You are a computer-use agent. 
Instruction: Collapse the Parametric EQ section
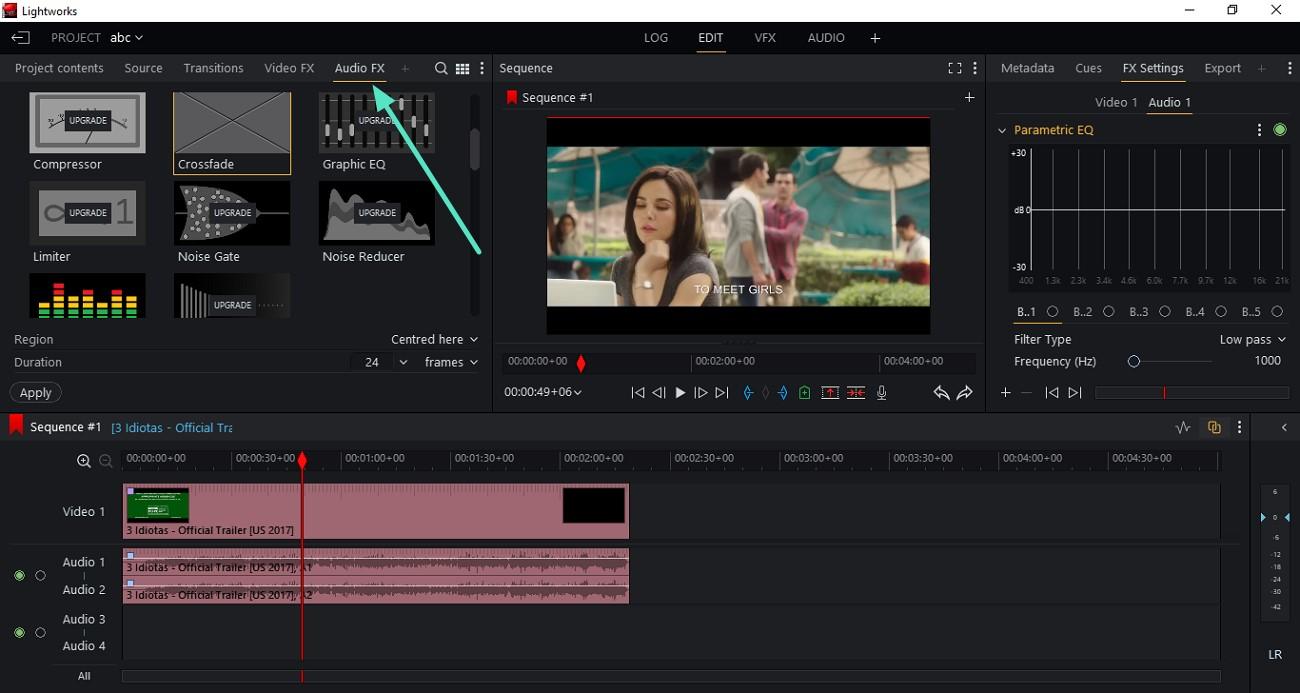point(1002,130)
